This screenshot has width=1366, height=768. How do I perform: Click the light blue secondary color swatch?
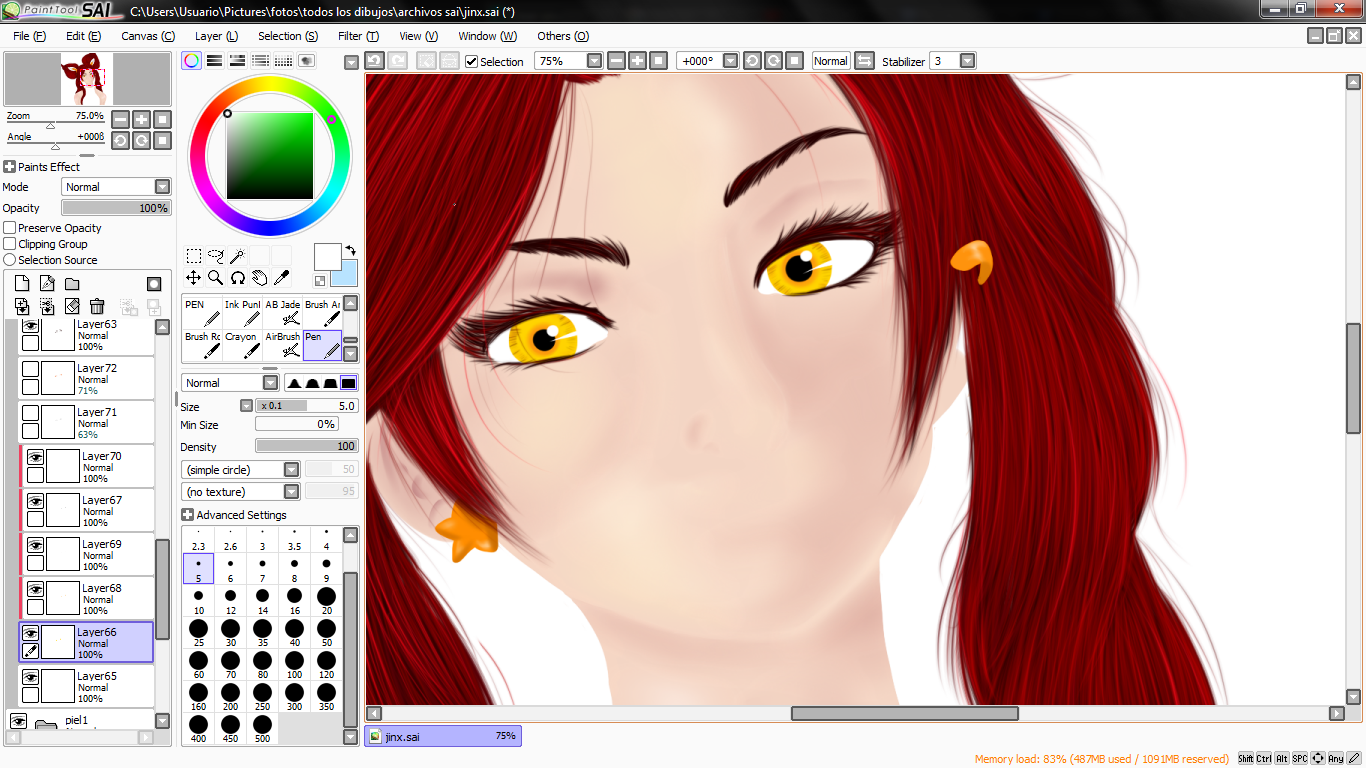346,274
